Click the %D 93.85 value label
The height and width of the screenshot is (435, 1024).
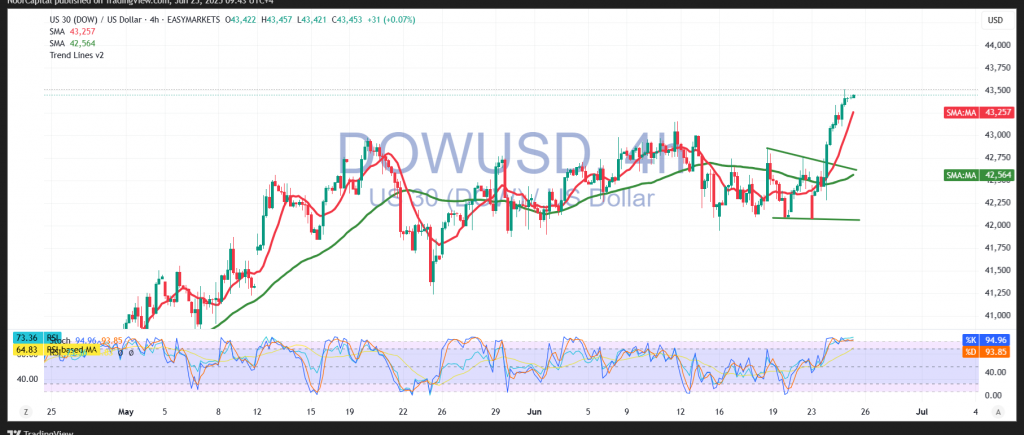point(985,351)
